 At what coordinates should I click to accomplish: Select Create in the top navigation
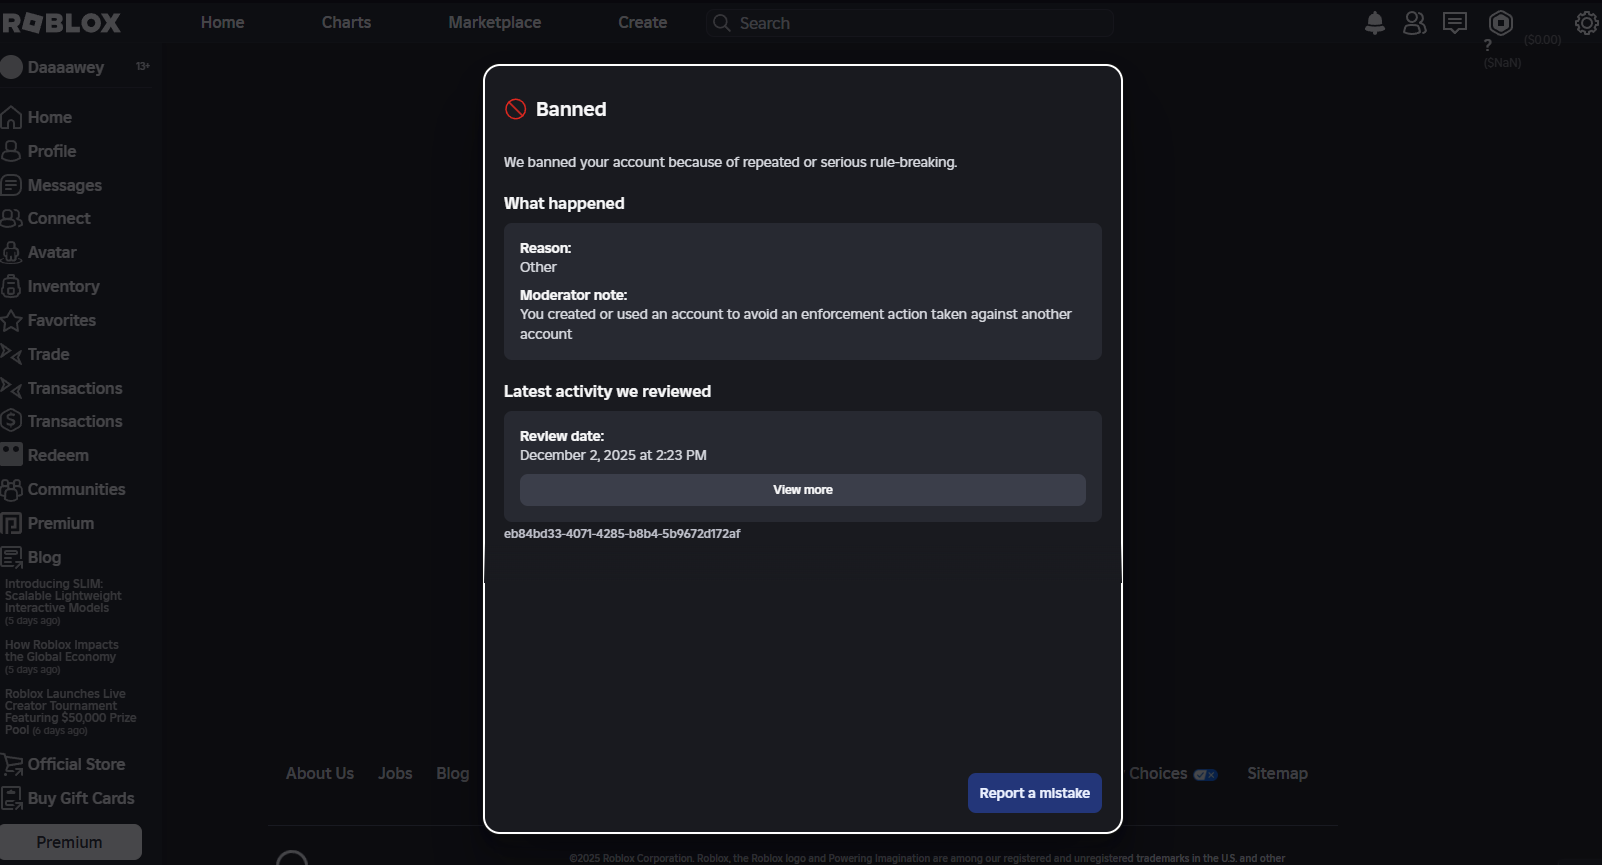tap(642, 23)
